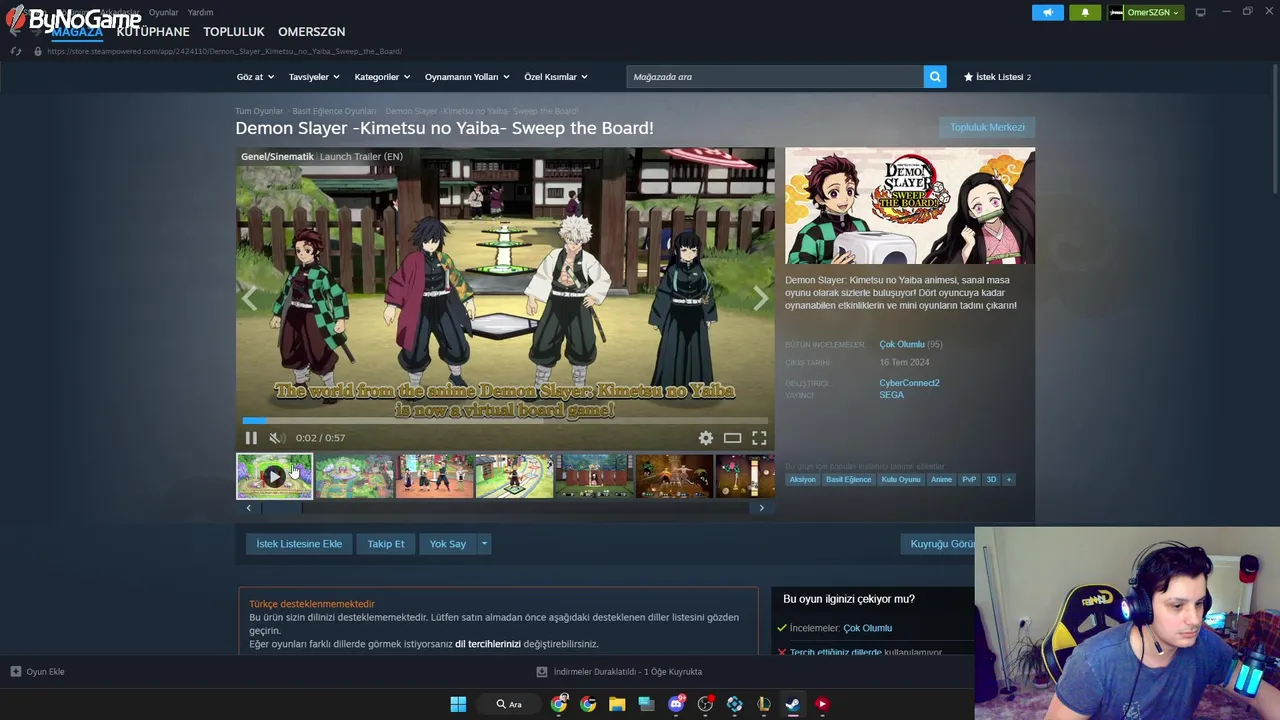Expand the 'Oynamanın Yolları' menu

coord(467,77)
